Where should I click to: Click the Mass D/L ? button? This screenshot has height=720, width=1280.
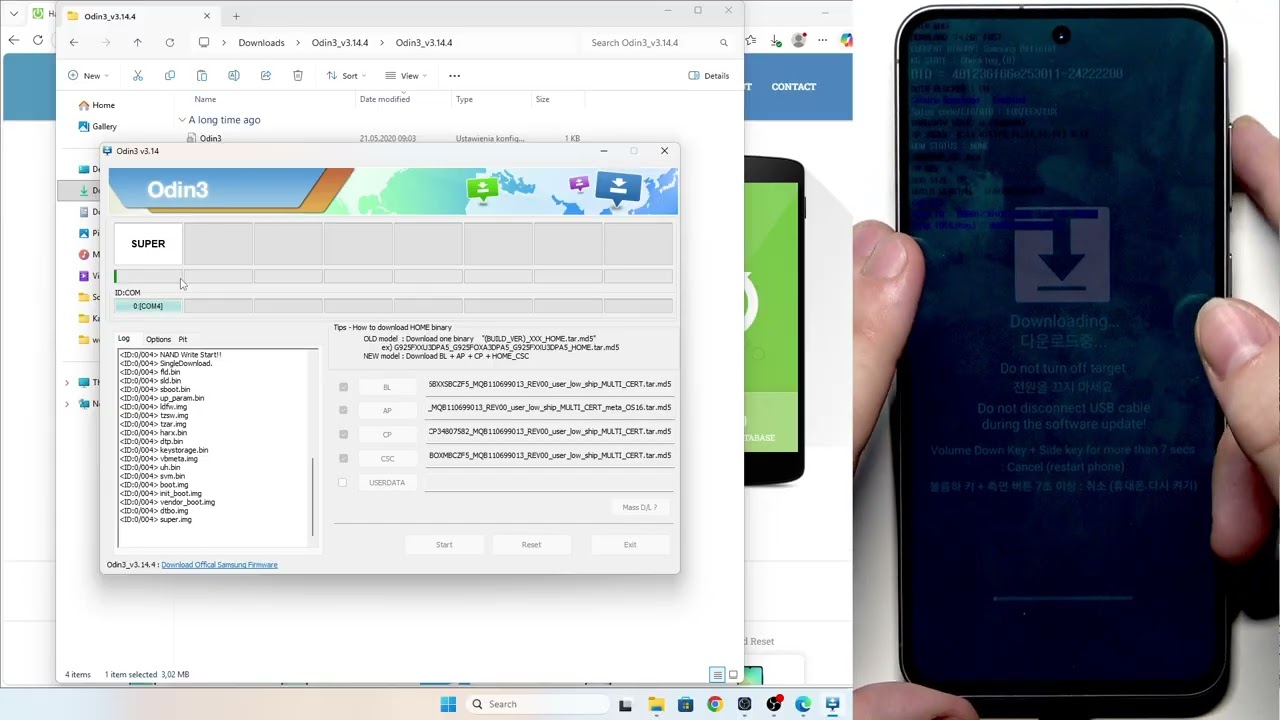coord(639,507)
